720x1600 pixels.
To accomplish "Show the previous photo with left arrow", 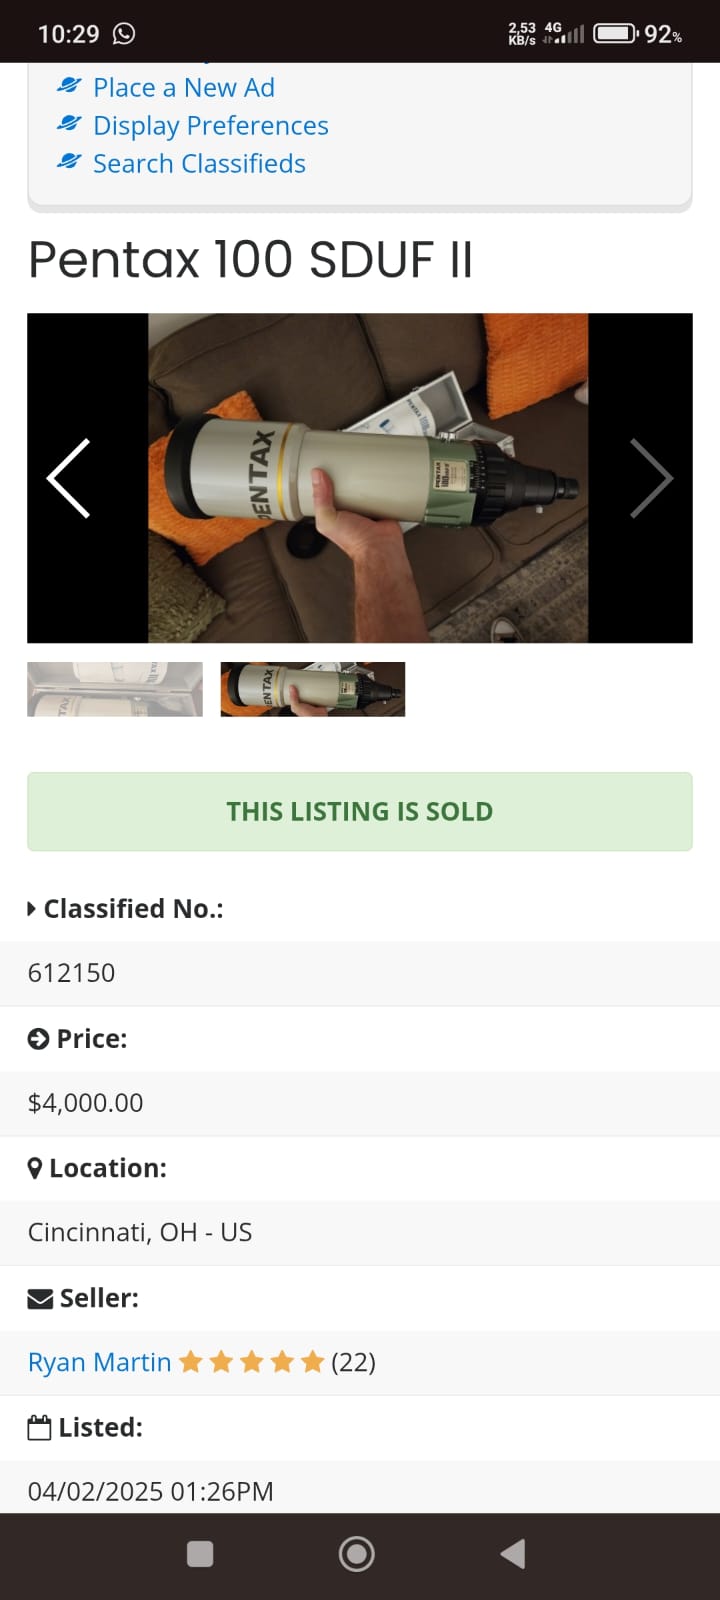I will [x=68, y=478].
